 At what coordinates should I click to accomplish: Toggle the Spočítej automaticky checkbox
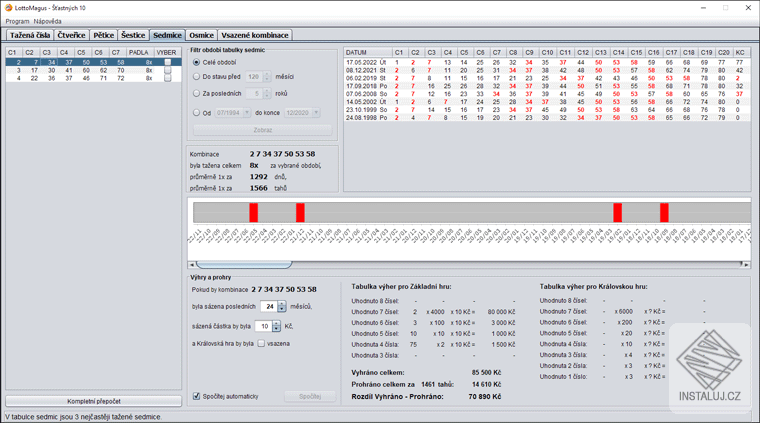[x=196, y=396]
